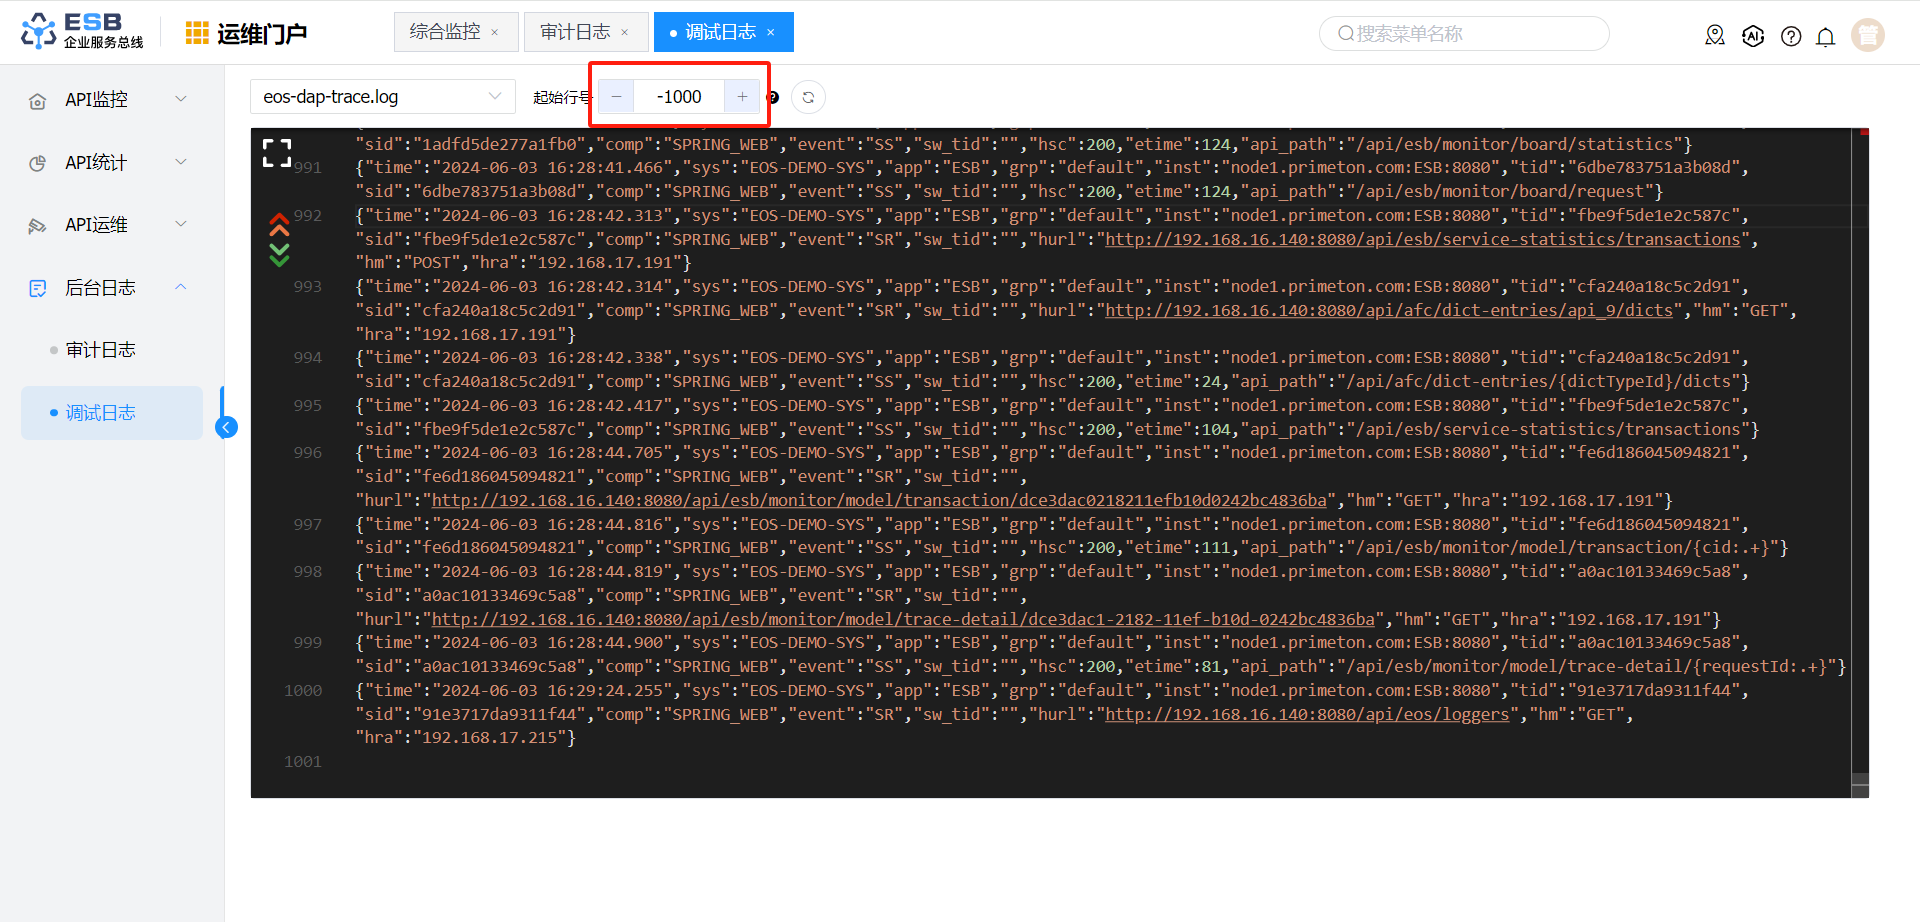Viewport: 1920px width, 922px height.
Task: Click the 运维门户 portal title
Action: coord(262,34)
